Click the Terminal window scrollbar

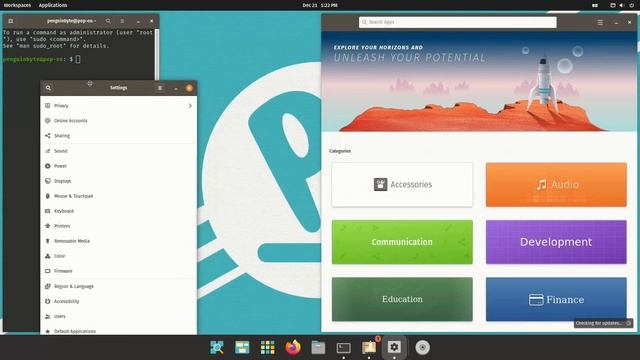click(157, 53)
